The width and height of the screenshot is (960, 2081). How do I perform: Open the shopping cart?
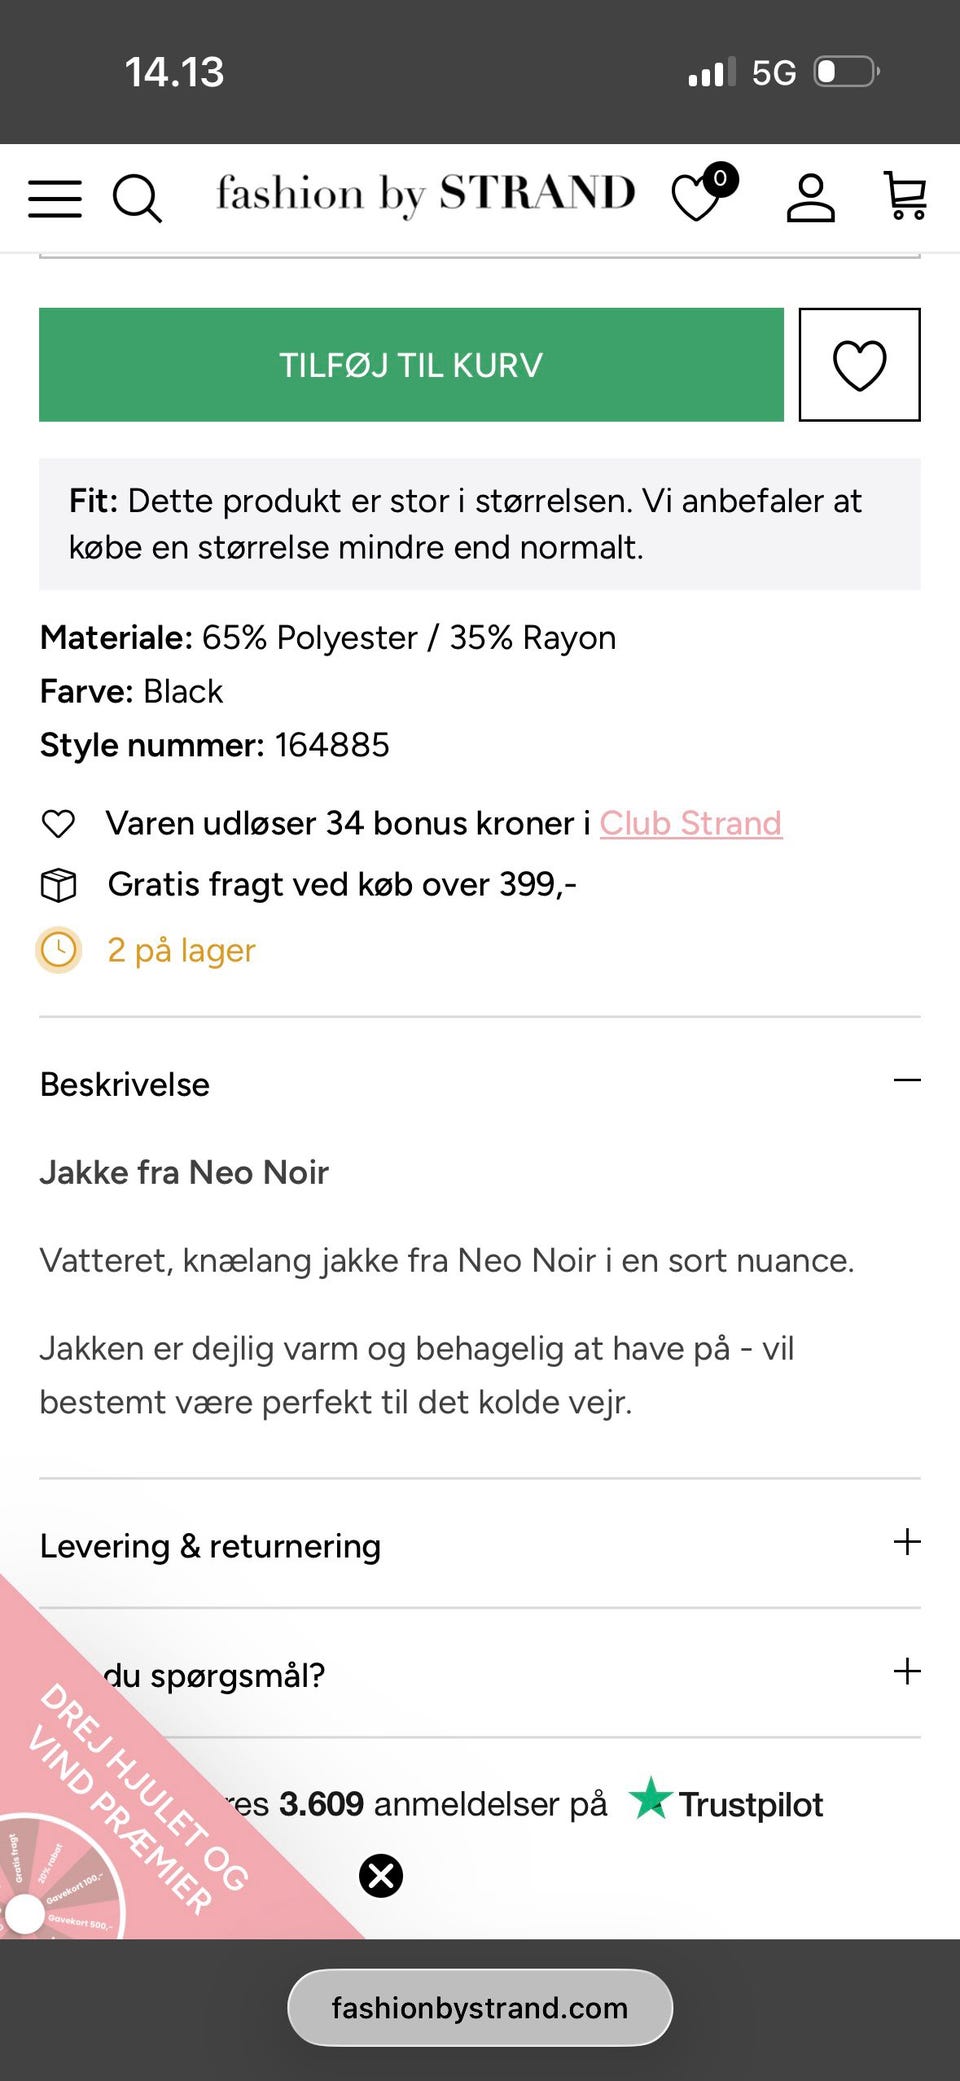pyautogui.click(x=905, y=197)
